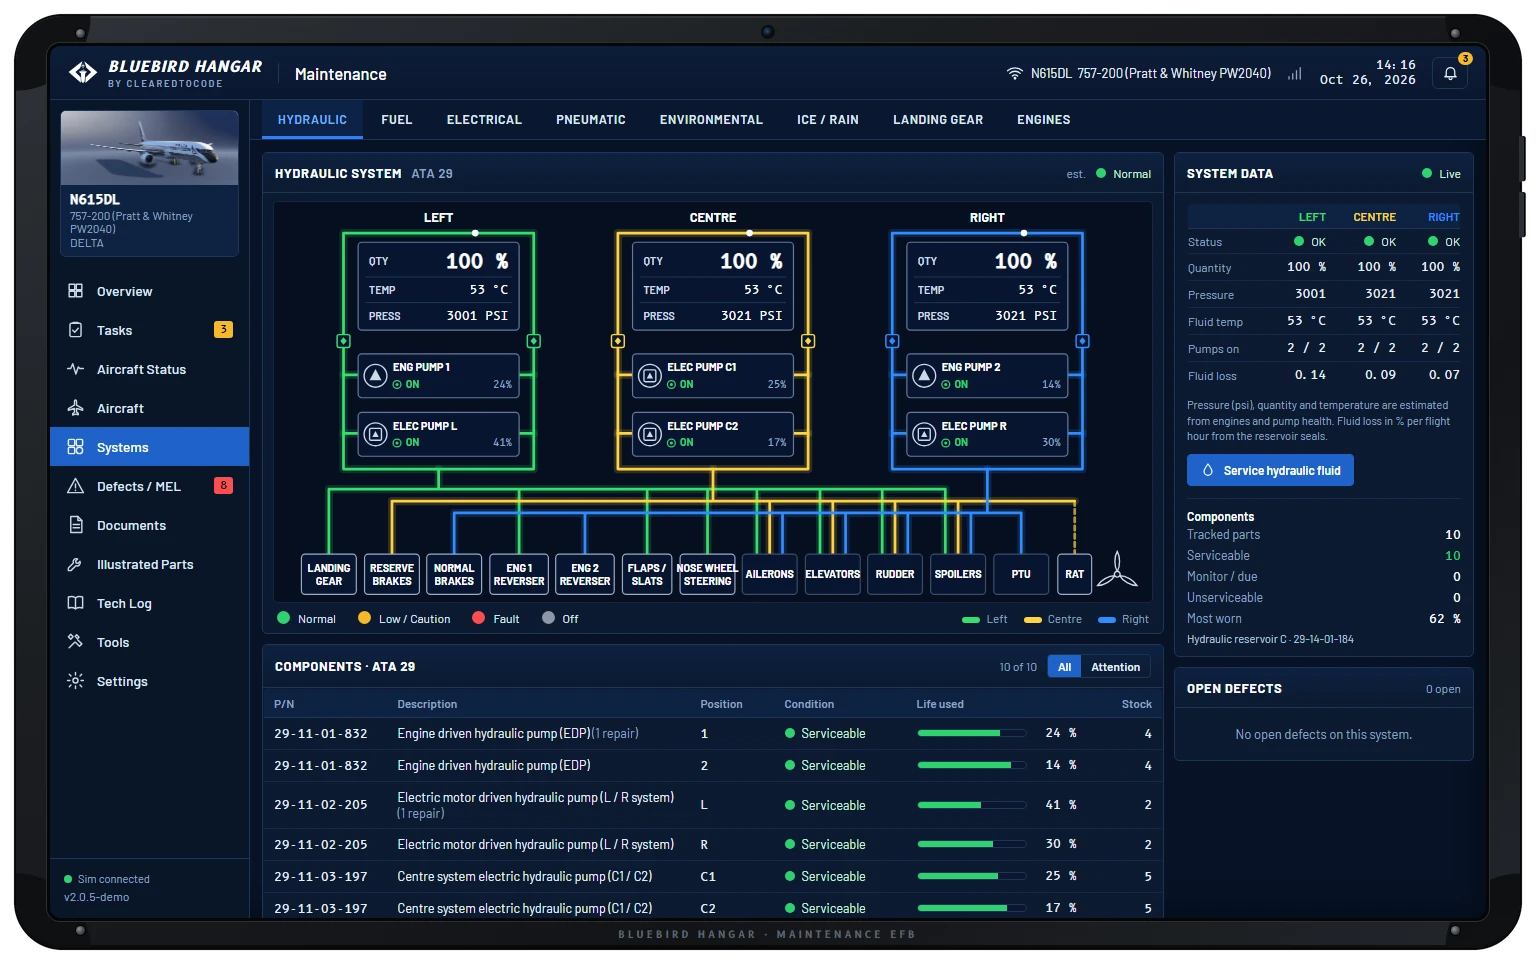
Task: Switch to the Fuel tab
Action: [x=397, y=120]
